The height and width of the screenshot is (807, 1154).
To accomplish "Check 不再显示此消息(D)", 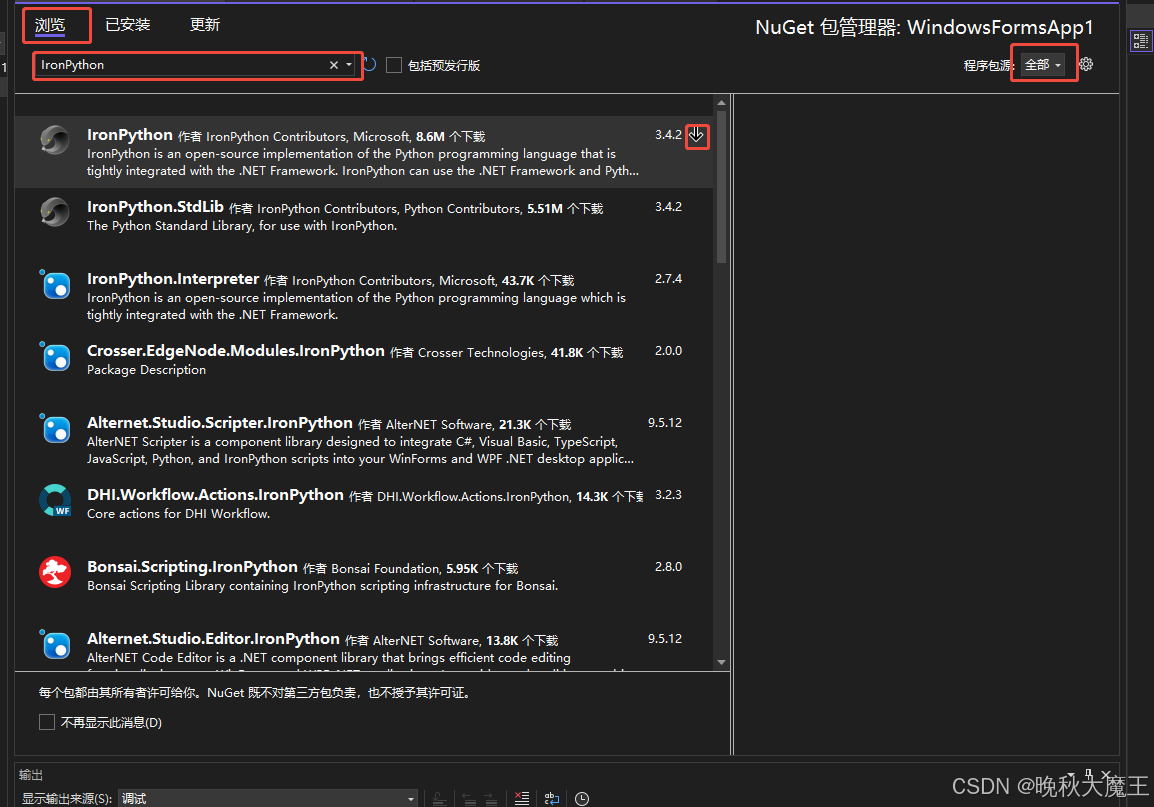I will [46, 721].
